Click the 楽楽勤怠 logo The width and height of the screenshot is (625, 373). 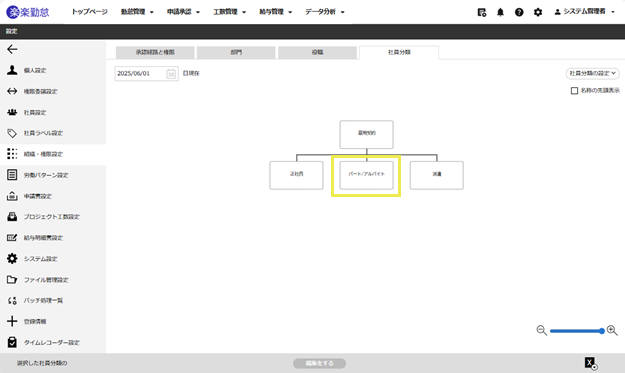click(x=28, y=12)
